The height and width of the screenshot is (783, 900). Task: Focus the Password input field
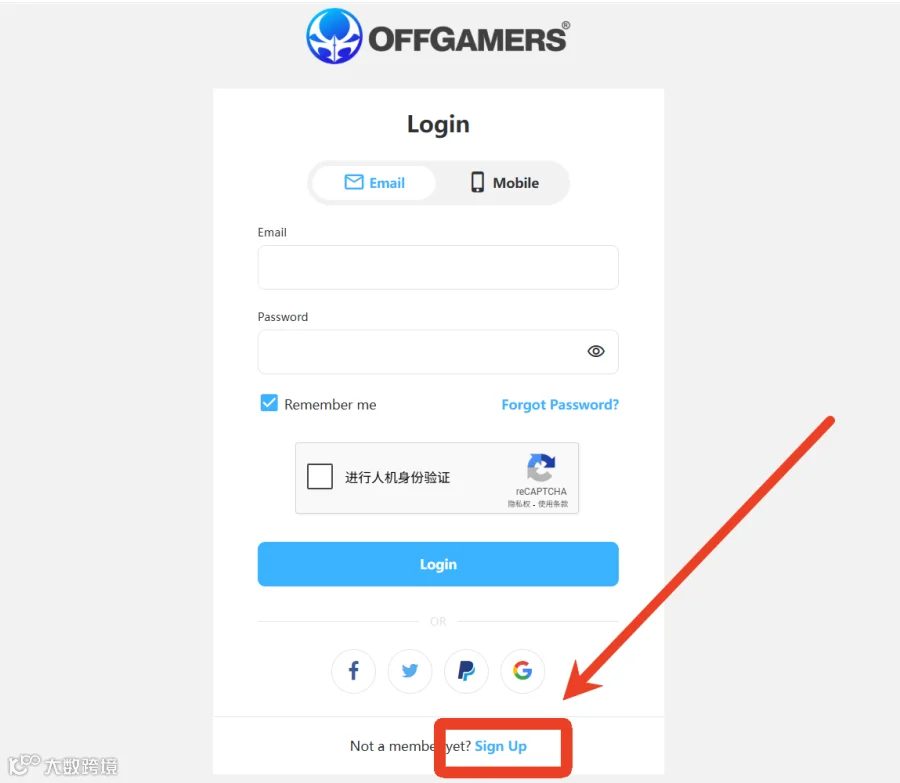click(x=438, y=352)
